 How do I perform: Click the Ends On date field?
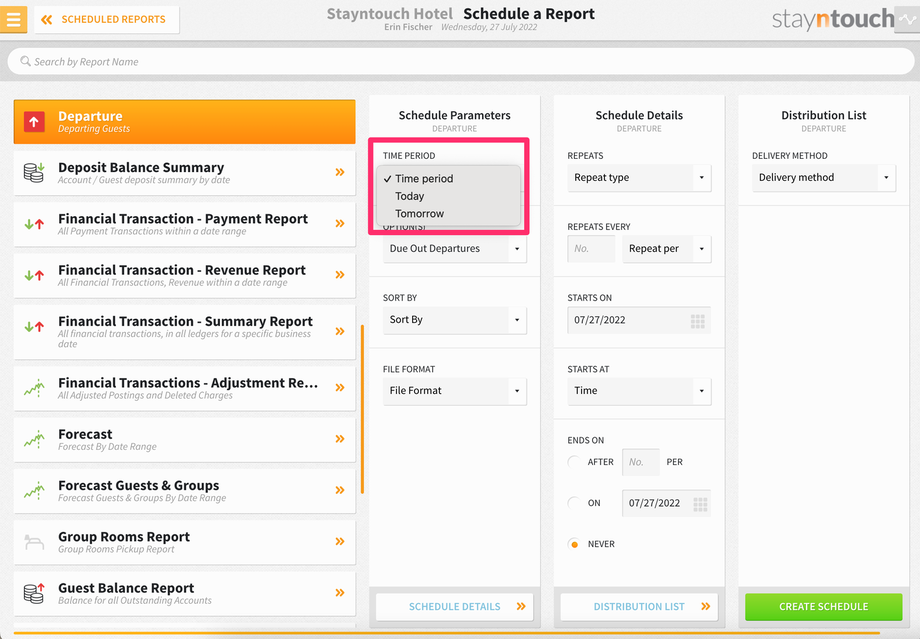point(667,503)
